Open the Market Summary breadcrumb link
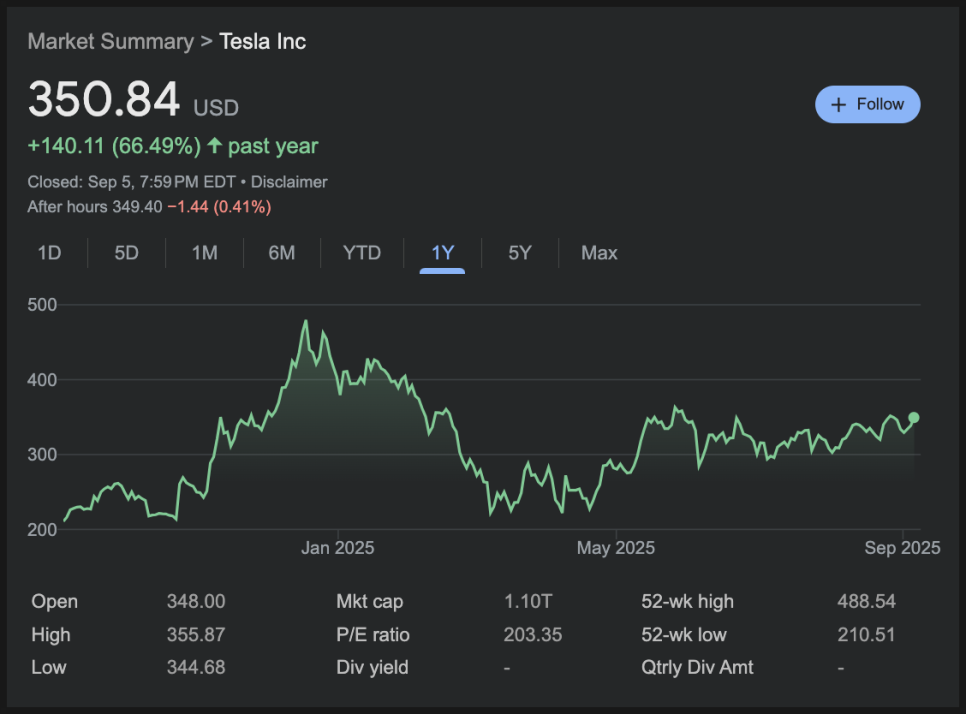Screen dimensions: 966x714 (x=110, y=41)
